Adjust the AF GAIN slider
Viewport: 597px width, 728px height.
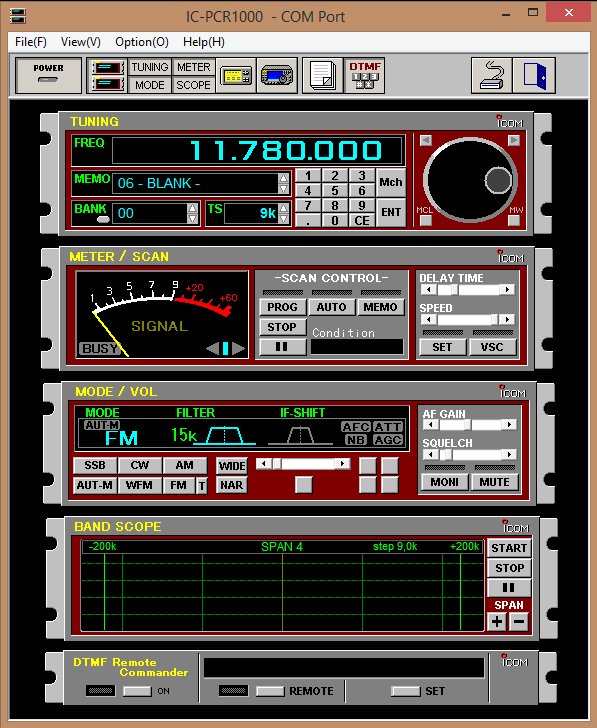pyautogui.click(x=469, y=424)
